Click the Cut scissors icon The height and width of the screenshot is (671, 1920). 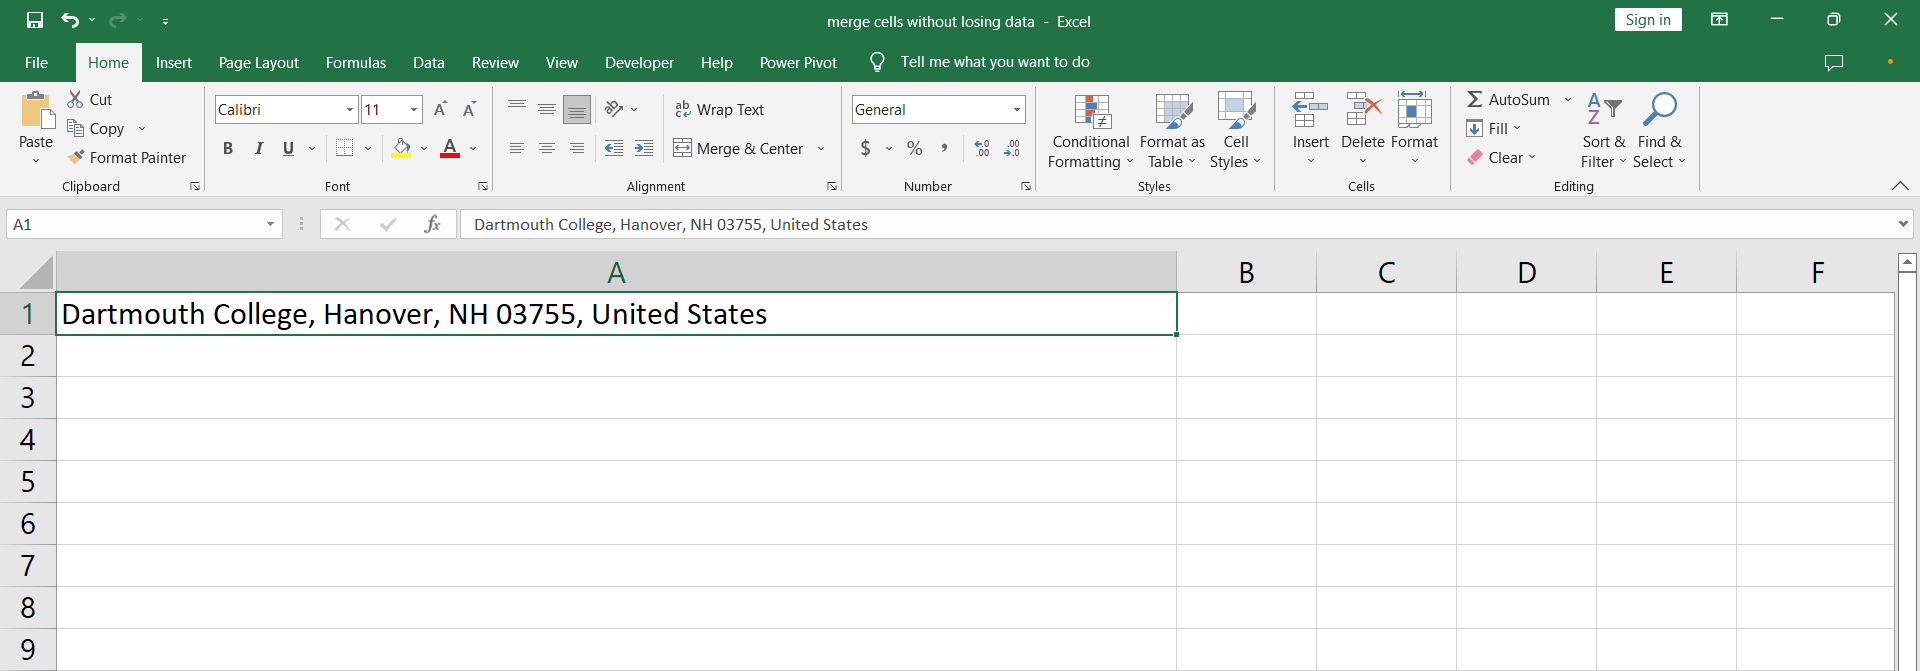point(75,99)
